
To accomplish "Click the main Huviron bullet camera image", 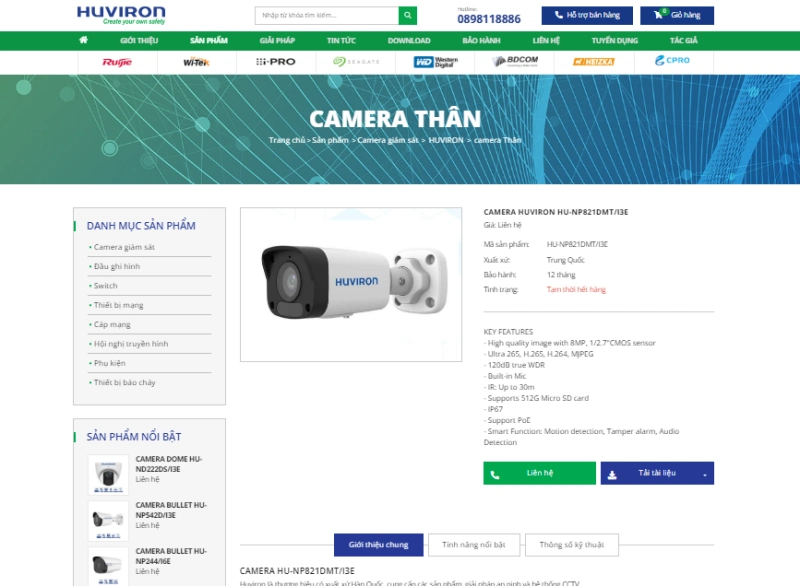I will tap(351, 284).
